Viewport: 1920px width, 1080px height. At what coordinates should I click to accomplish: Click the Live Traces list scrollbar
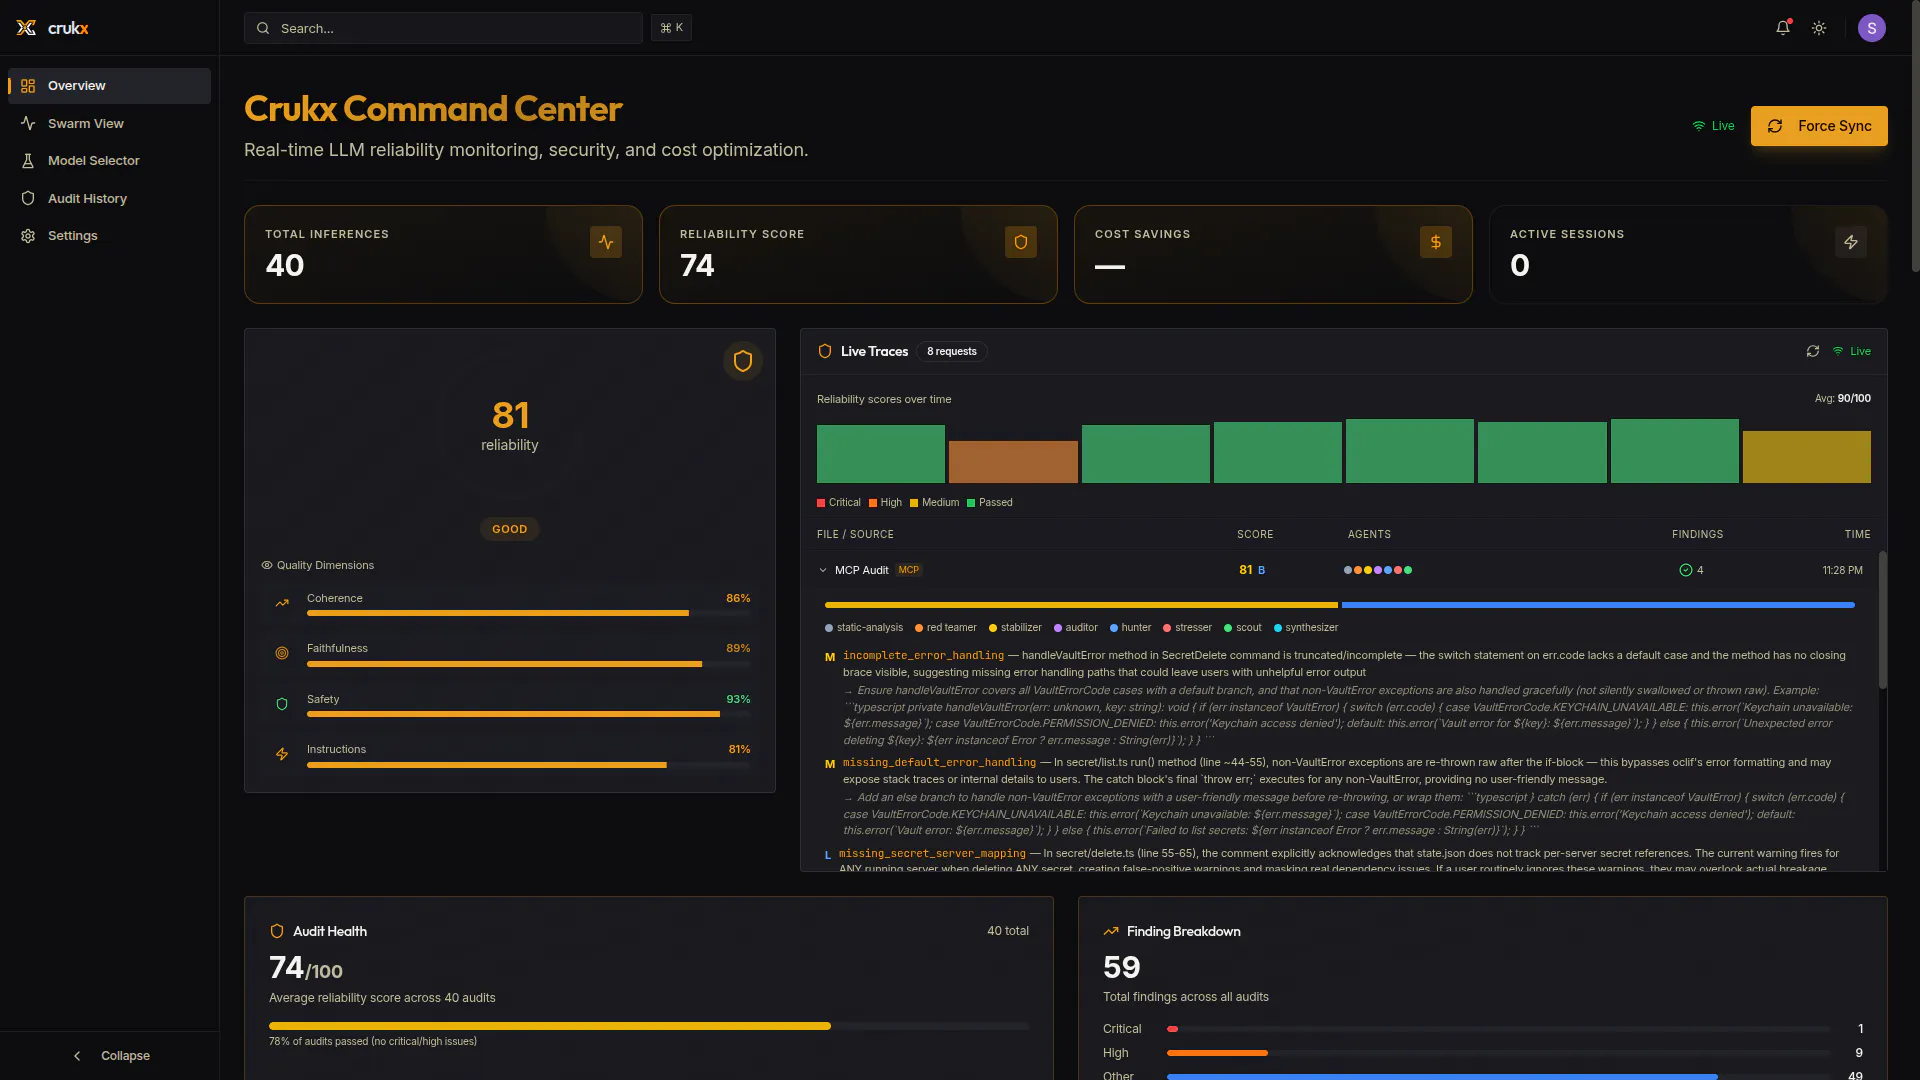pos(1883,620)
